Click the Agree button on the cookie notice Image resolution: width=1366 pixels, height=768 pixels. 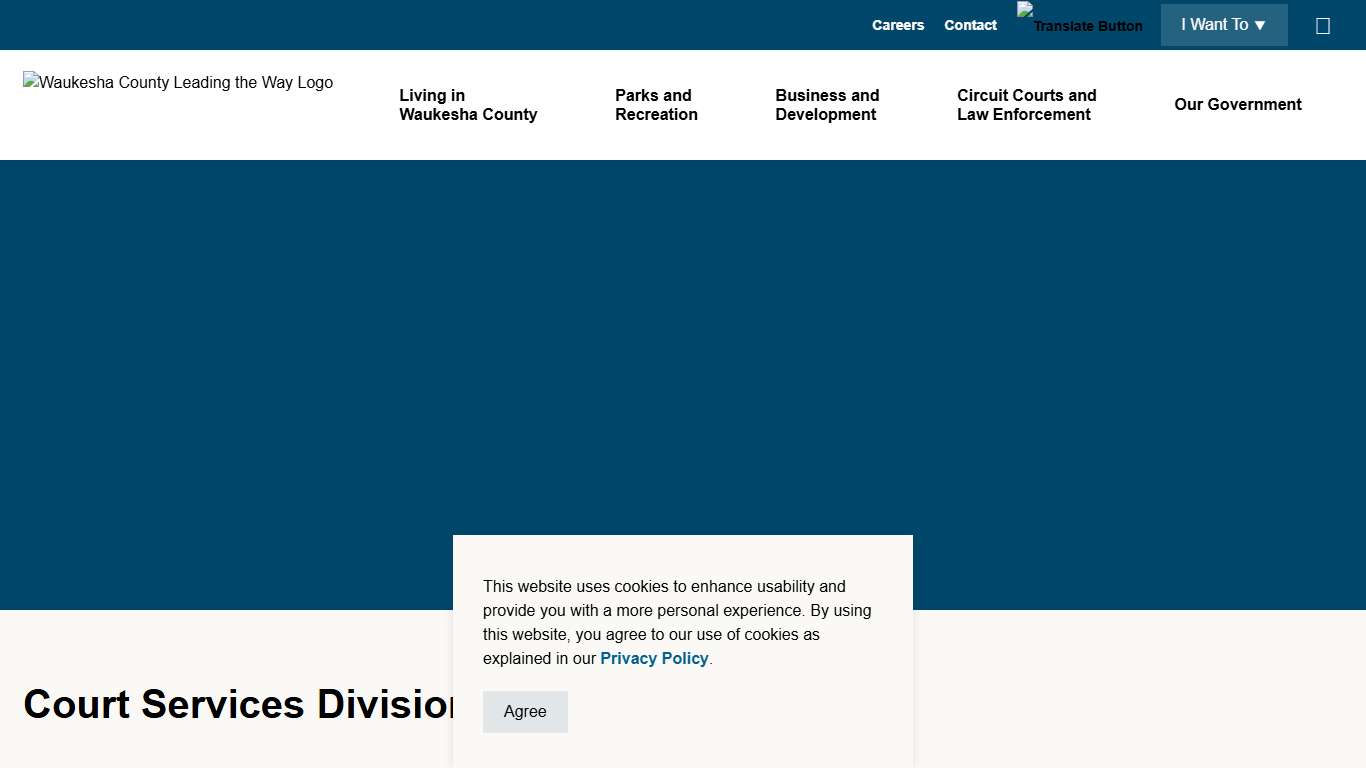coord(525,711)
